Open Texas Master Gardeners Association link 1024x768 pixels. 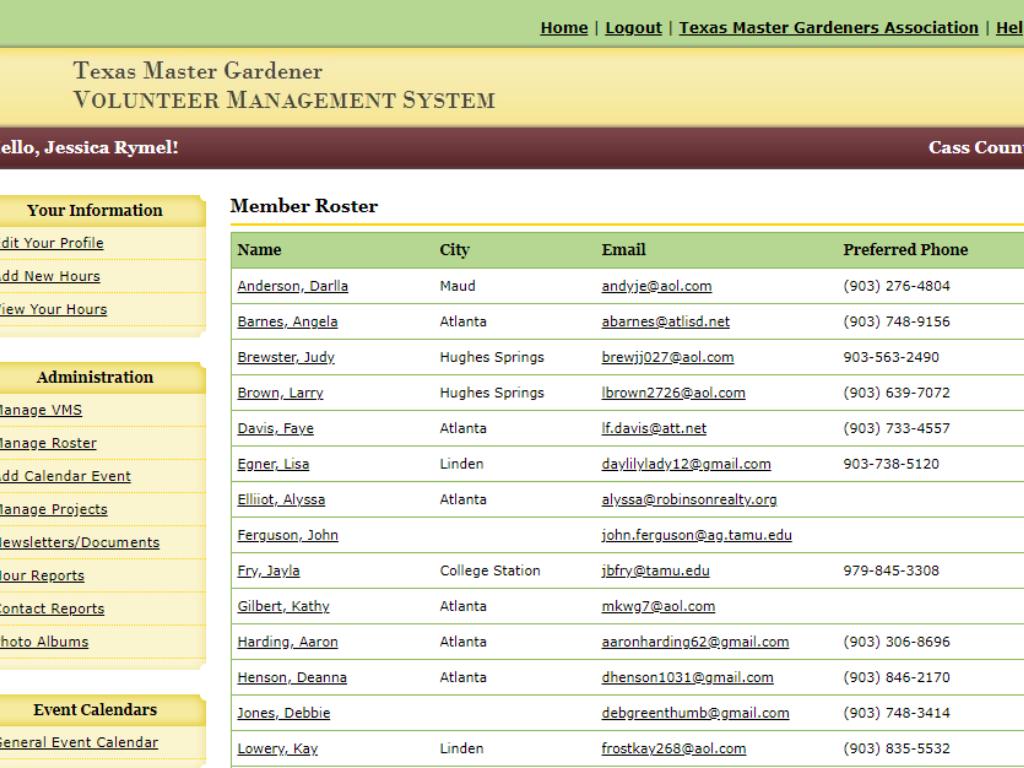828,28
